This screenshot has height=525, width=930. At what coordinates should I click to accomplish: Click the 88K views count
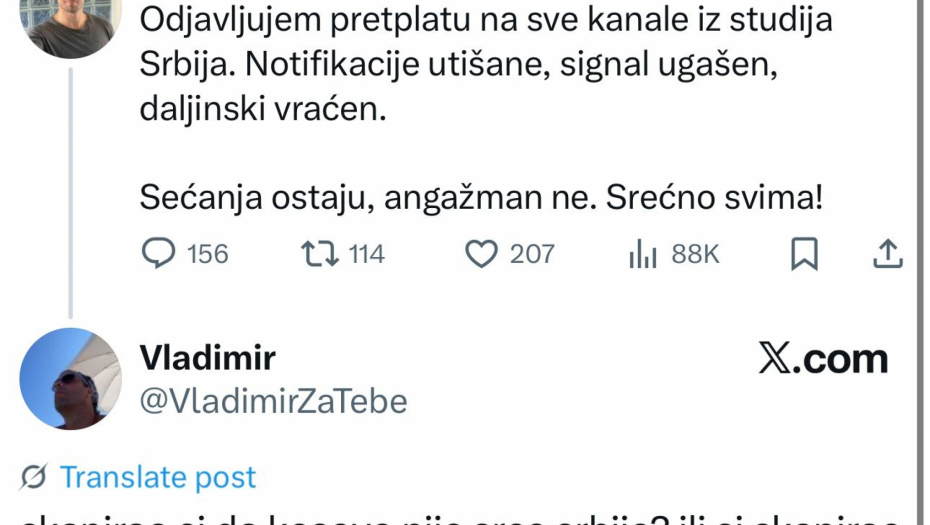click(x=695, y=254)
